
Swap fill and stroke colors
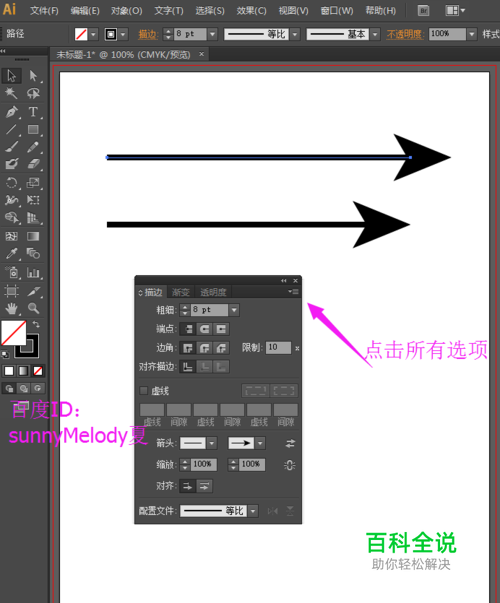(x=36, y=324)
